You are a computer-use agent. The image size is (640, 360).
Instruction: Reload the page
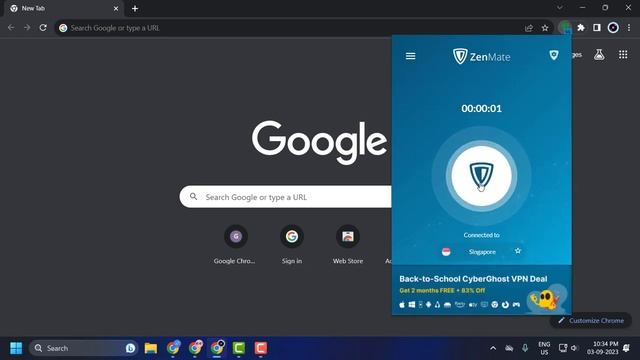pyautogui.click(x=43, y=28)
